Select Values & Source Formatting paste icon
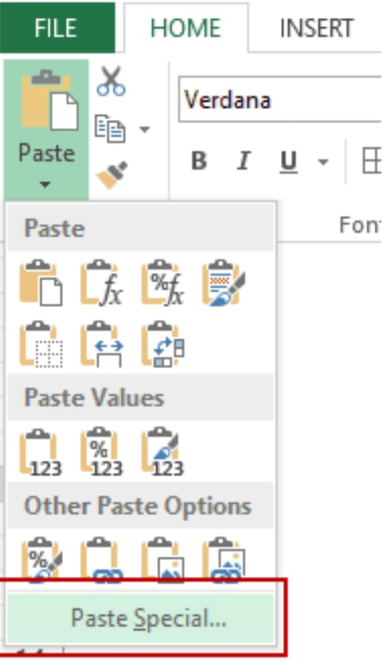 (163, 452)
